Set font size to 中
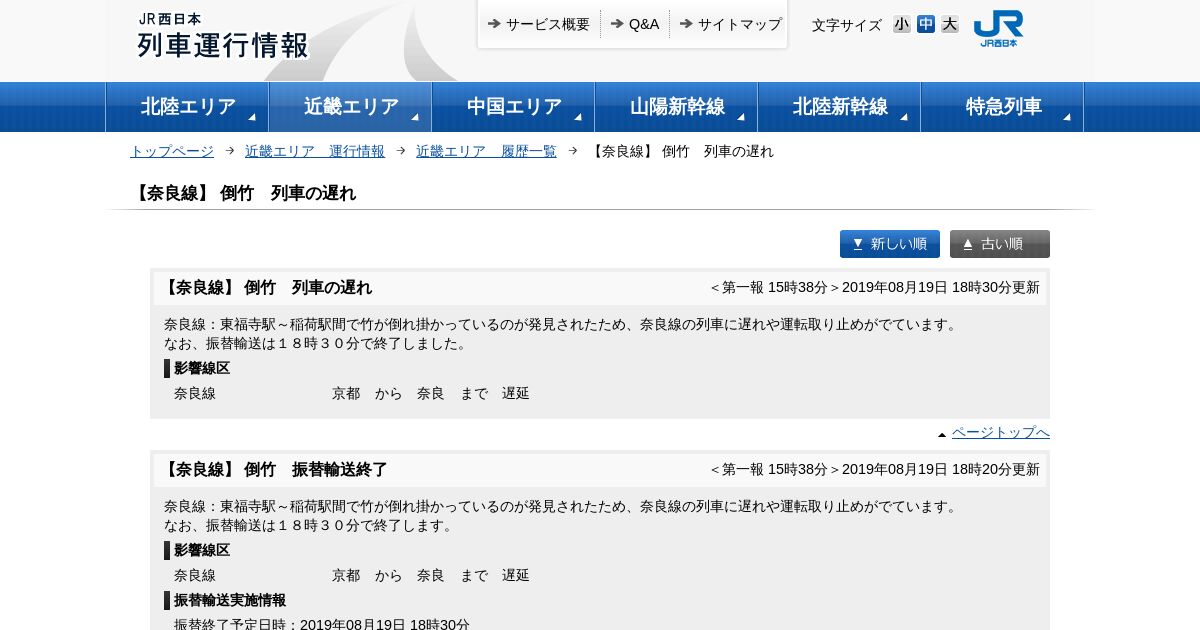Viewport: 1200px width, 630px height. [926, 24]
